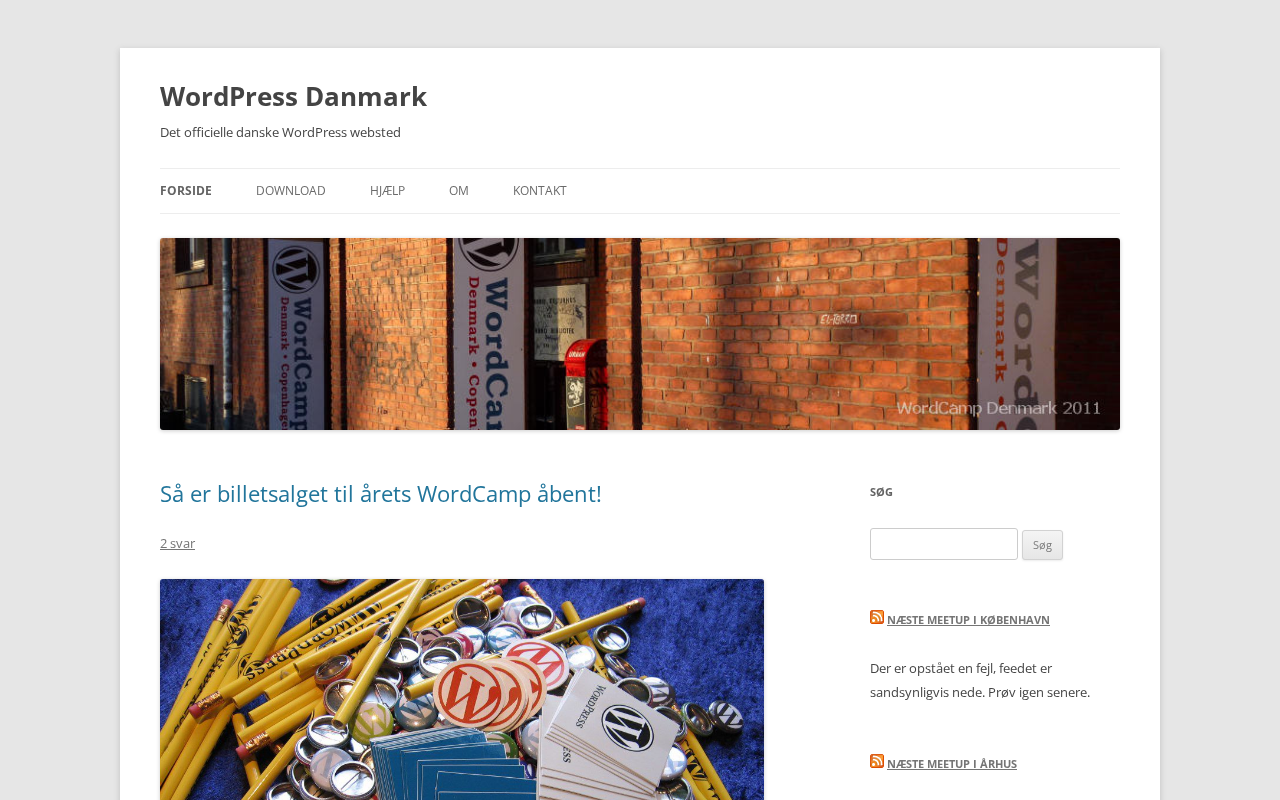
Task: Go to WordPress Danmark site title
Action: tap(293, 96)
